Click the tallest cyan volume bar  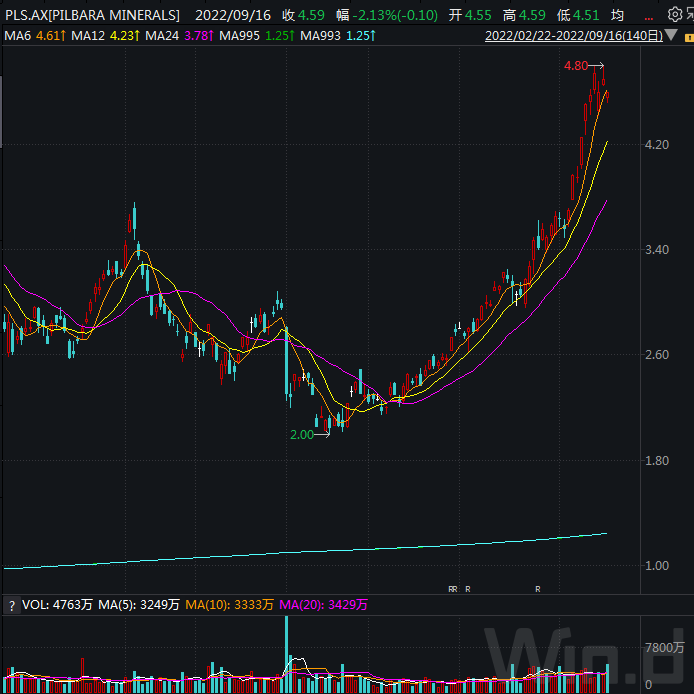[286, 654]
